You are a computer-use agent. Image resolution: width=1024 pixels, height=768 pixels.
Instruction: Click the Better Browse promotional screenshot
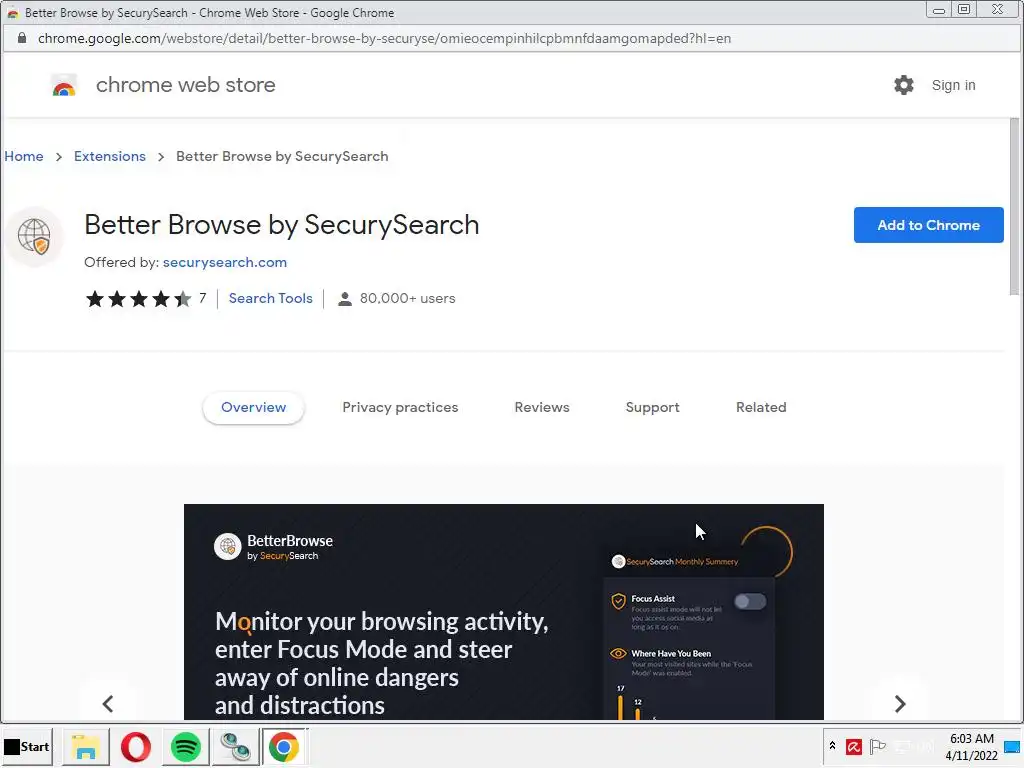coord(504,612)
